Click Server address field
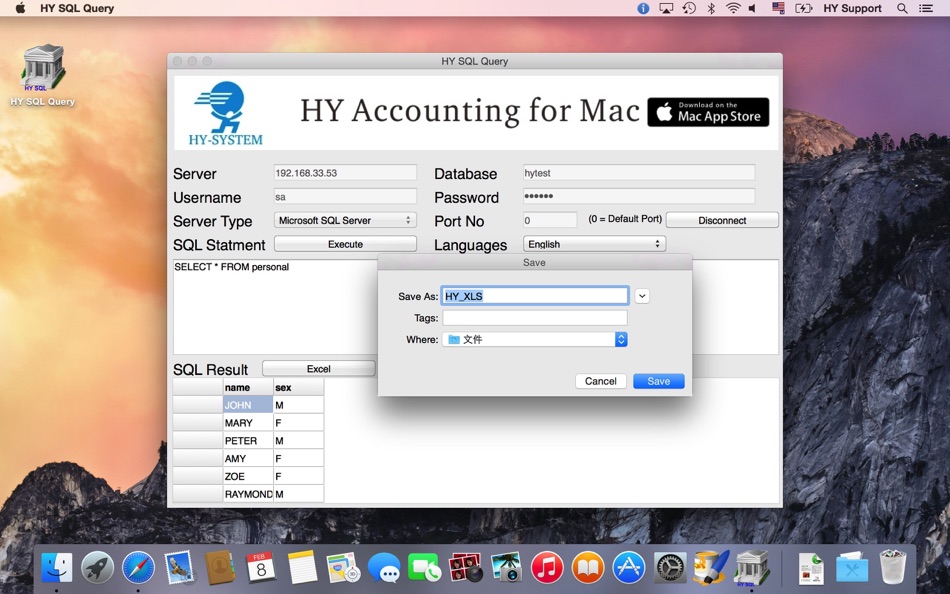This screenshot has height=594, width=950. click(345, 173)
